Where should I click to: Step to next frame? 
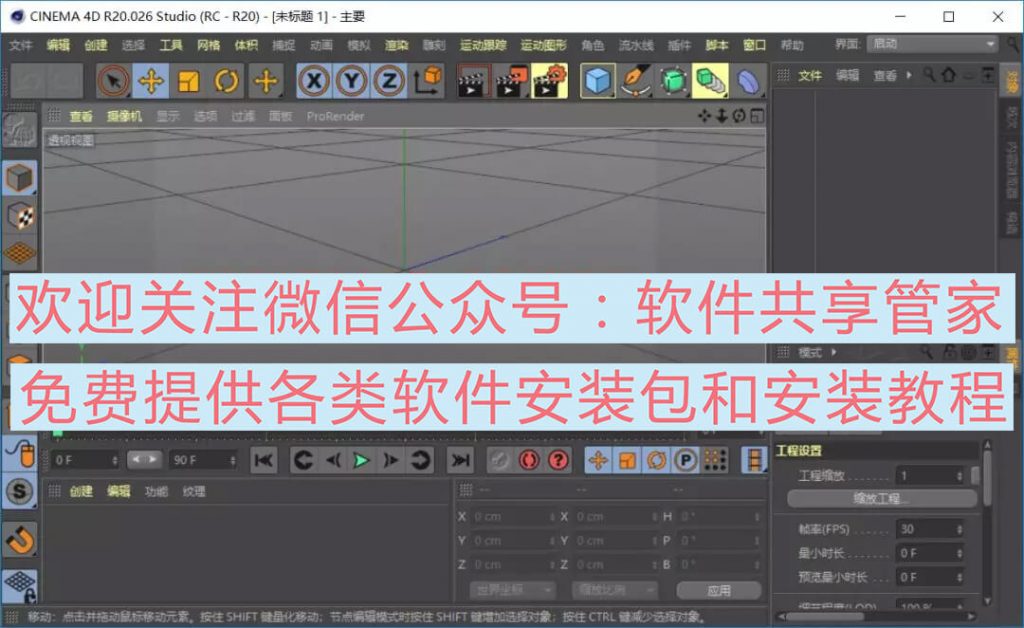(x=389, y=460)
